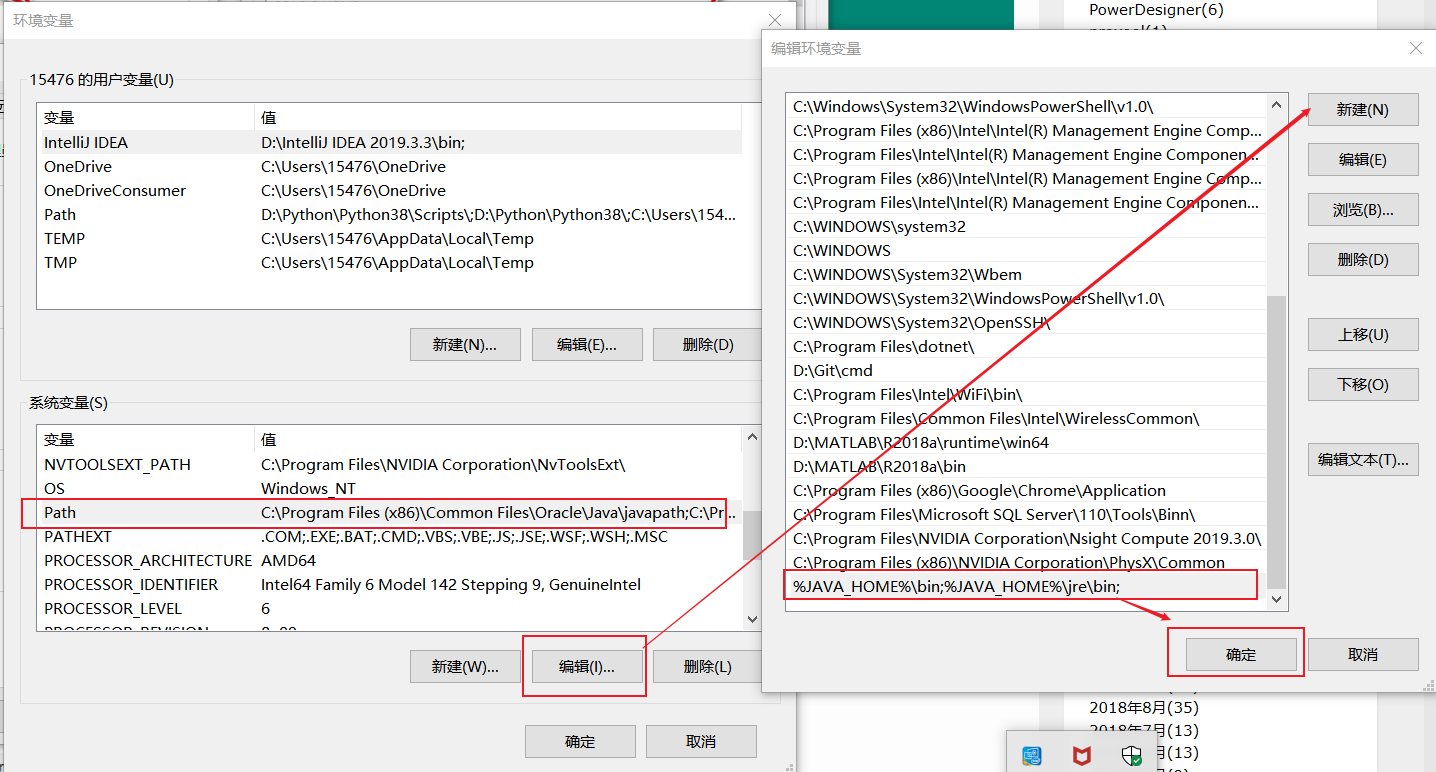Click 编辑(I)... under system variables

[x=587, y=667]
